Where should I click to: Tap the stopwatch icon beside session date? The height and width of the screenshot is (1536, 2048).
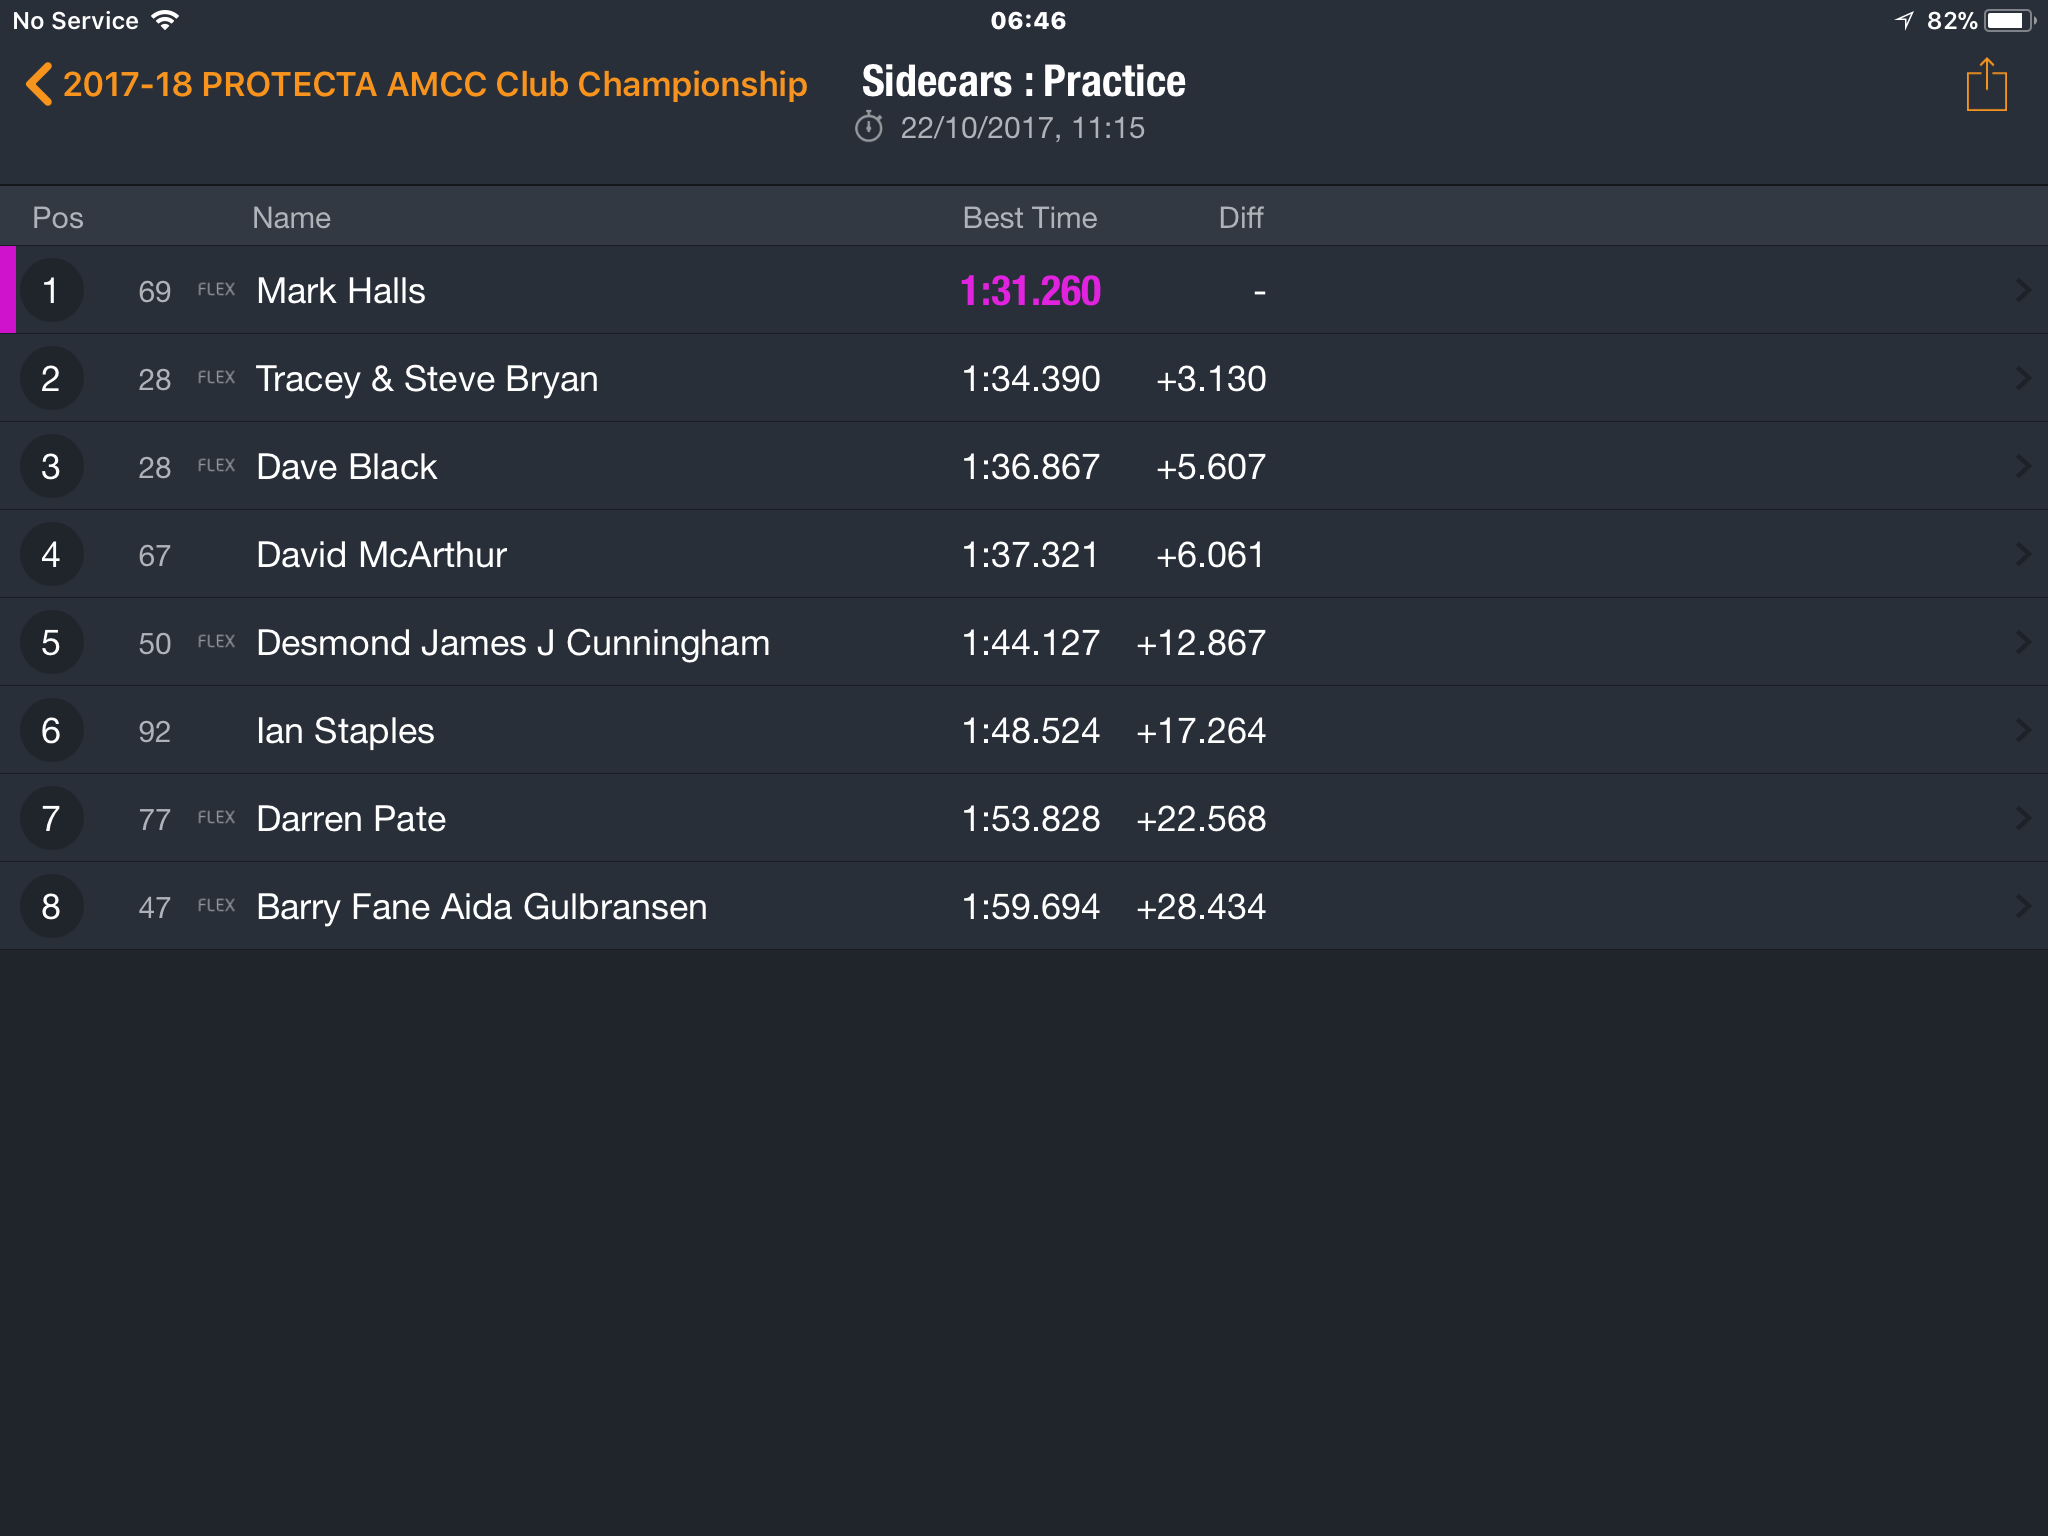(x=869, y=128)
